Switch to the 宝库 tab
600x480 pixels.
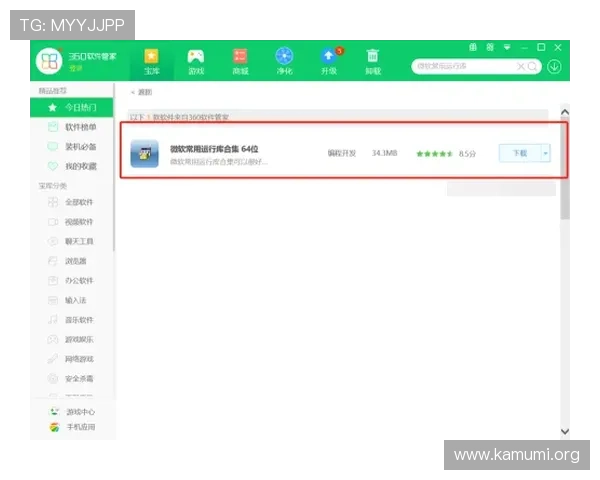pyautogui.click(x=152, y=62)
